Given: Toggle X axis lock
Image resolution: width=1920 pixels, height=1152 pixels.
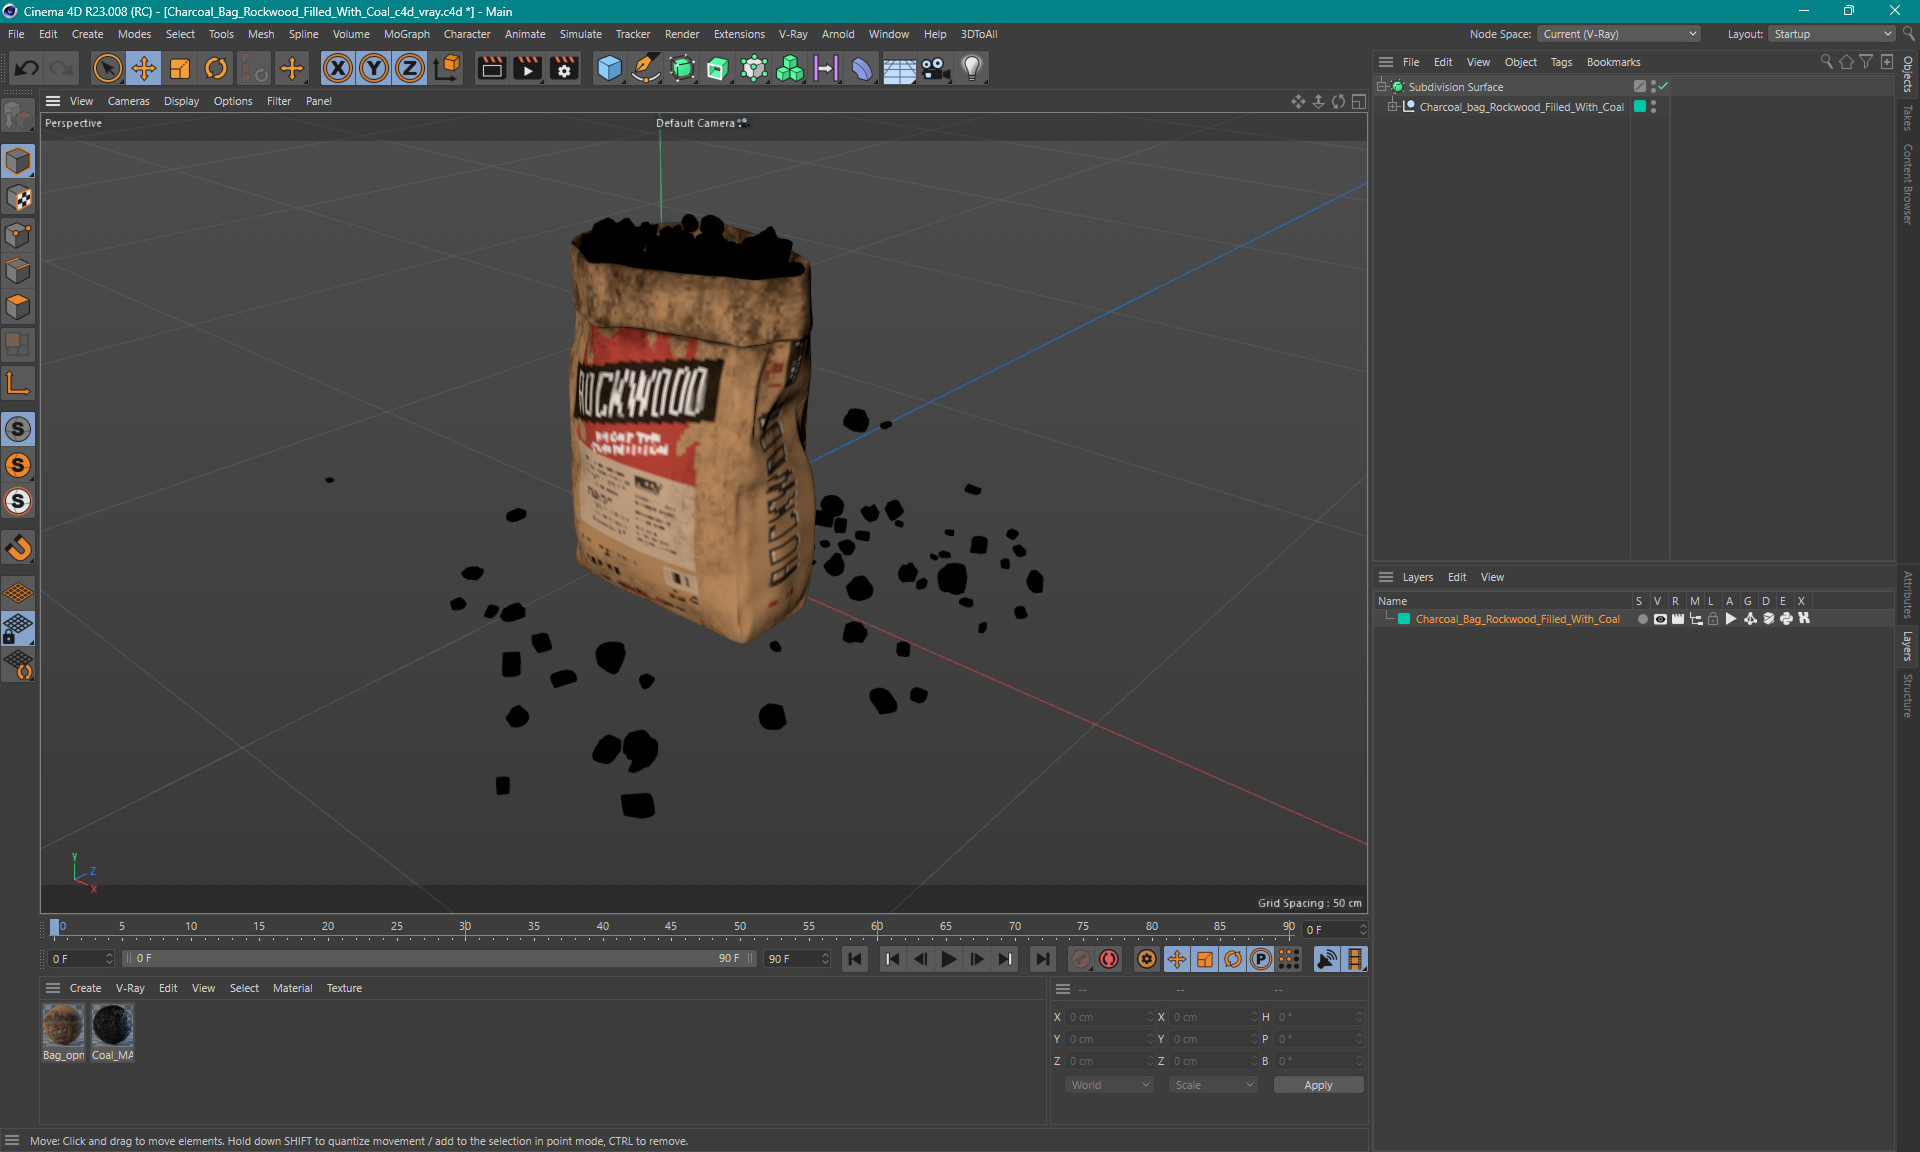Looking at the screenshot, I should tap(338, 68).
